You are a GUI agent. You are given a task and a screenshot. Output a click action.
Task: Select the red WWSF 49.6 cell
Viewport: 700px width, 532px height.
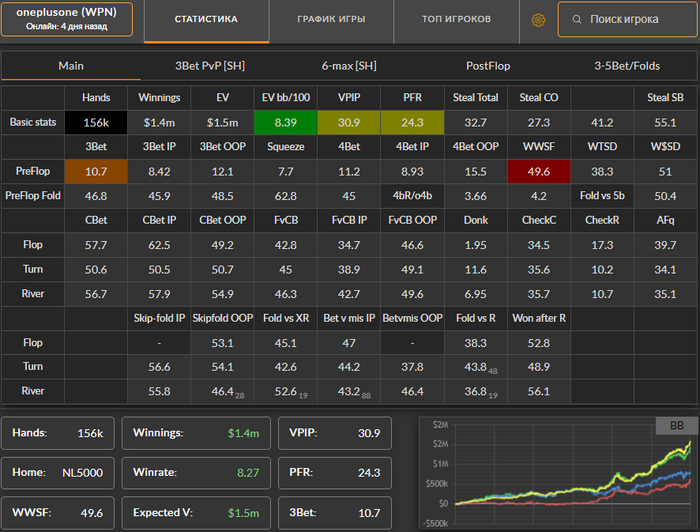click(x=539, y=171)
